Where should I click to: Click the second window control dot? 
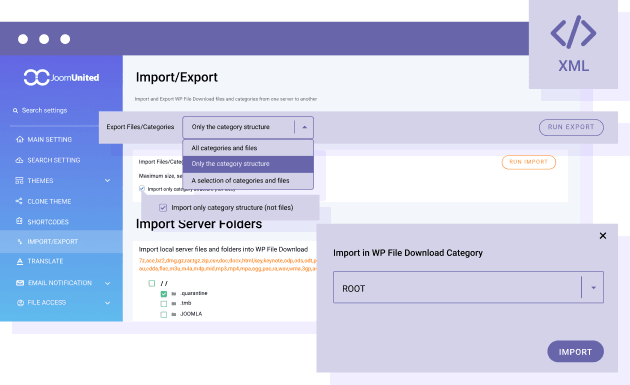tap(44, 39)
